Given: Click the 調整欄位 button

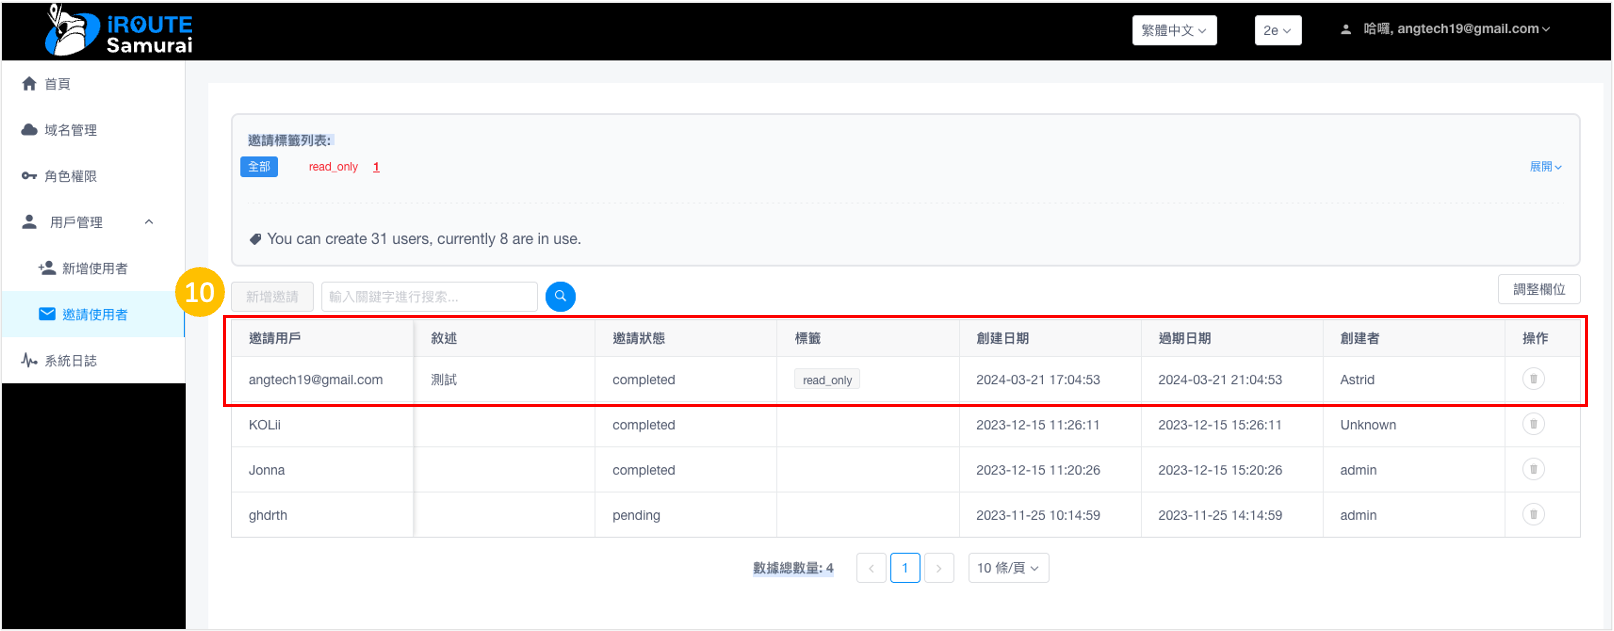Looking at the screenshot, I should (1538, 289).
